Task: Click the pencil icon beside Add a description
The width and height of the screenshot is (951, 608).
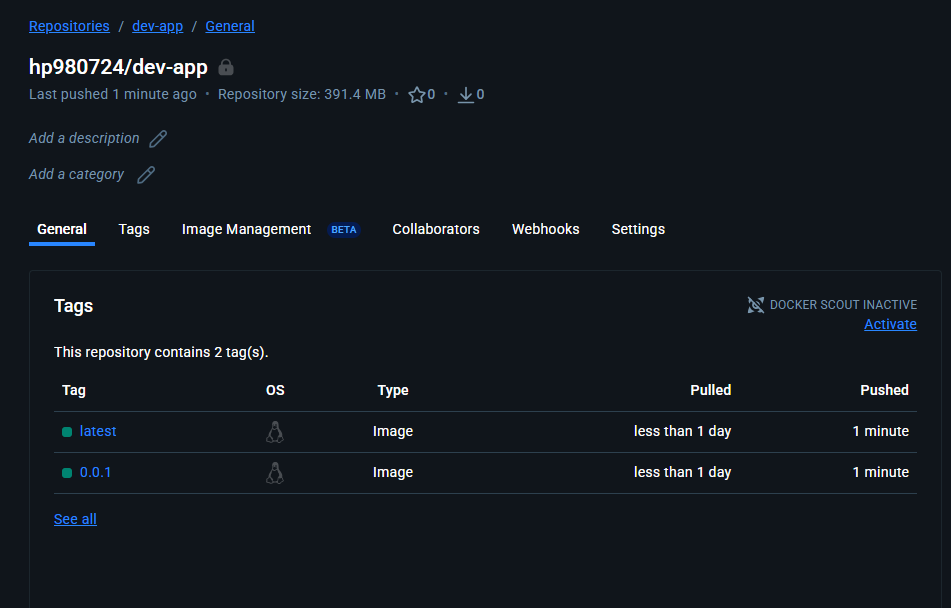Action: pos(158,138)
